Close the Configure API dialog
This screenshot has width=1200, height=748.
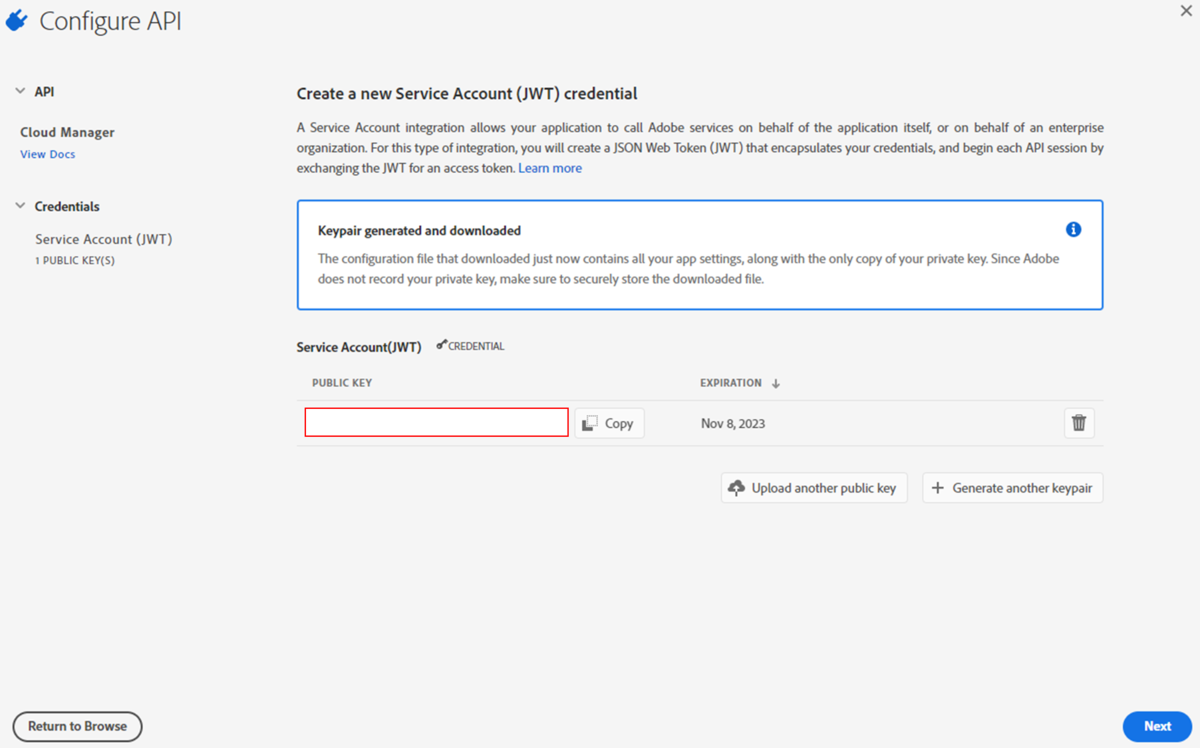point(1186,10)
